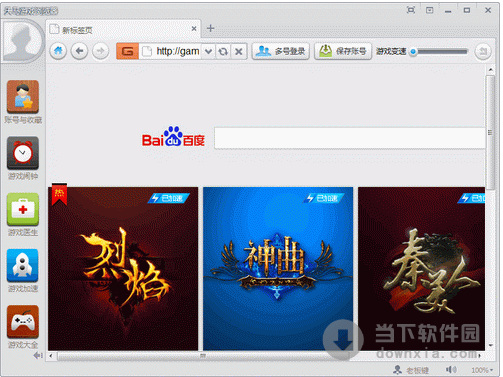503x377 pixels.
Task: Open the 神曲 game thumbnail
Action: 278,268
